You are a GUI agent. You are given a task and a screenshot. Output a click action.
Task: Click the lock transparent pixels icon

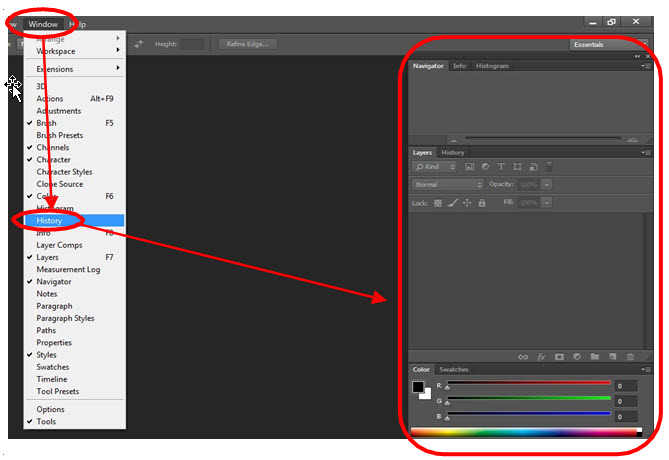tap(437, 203)
